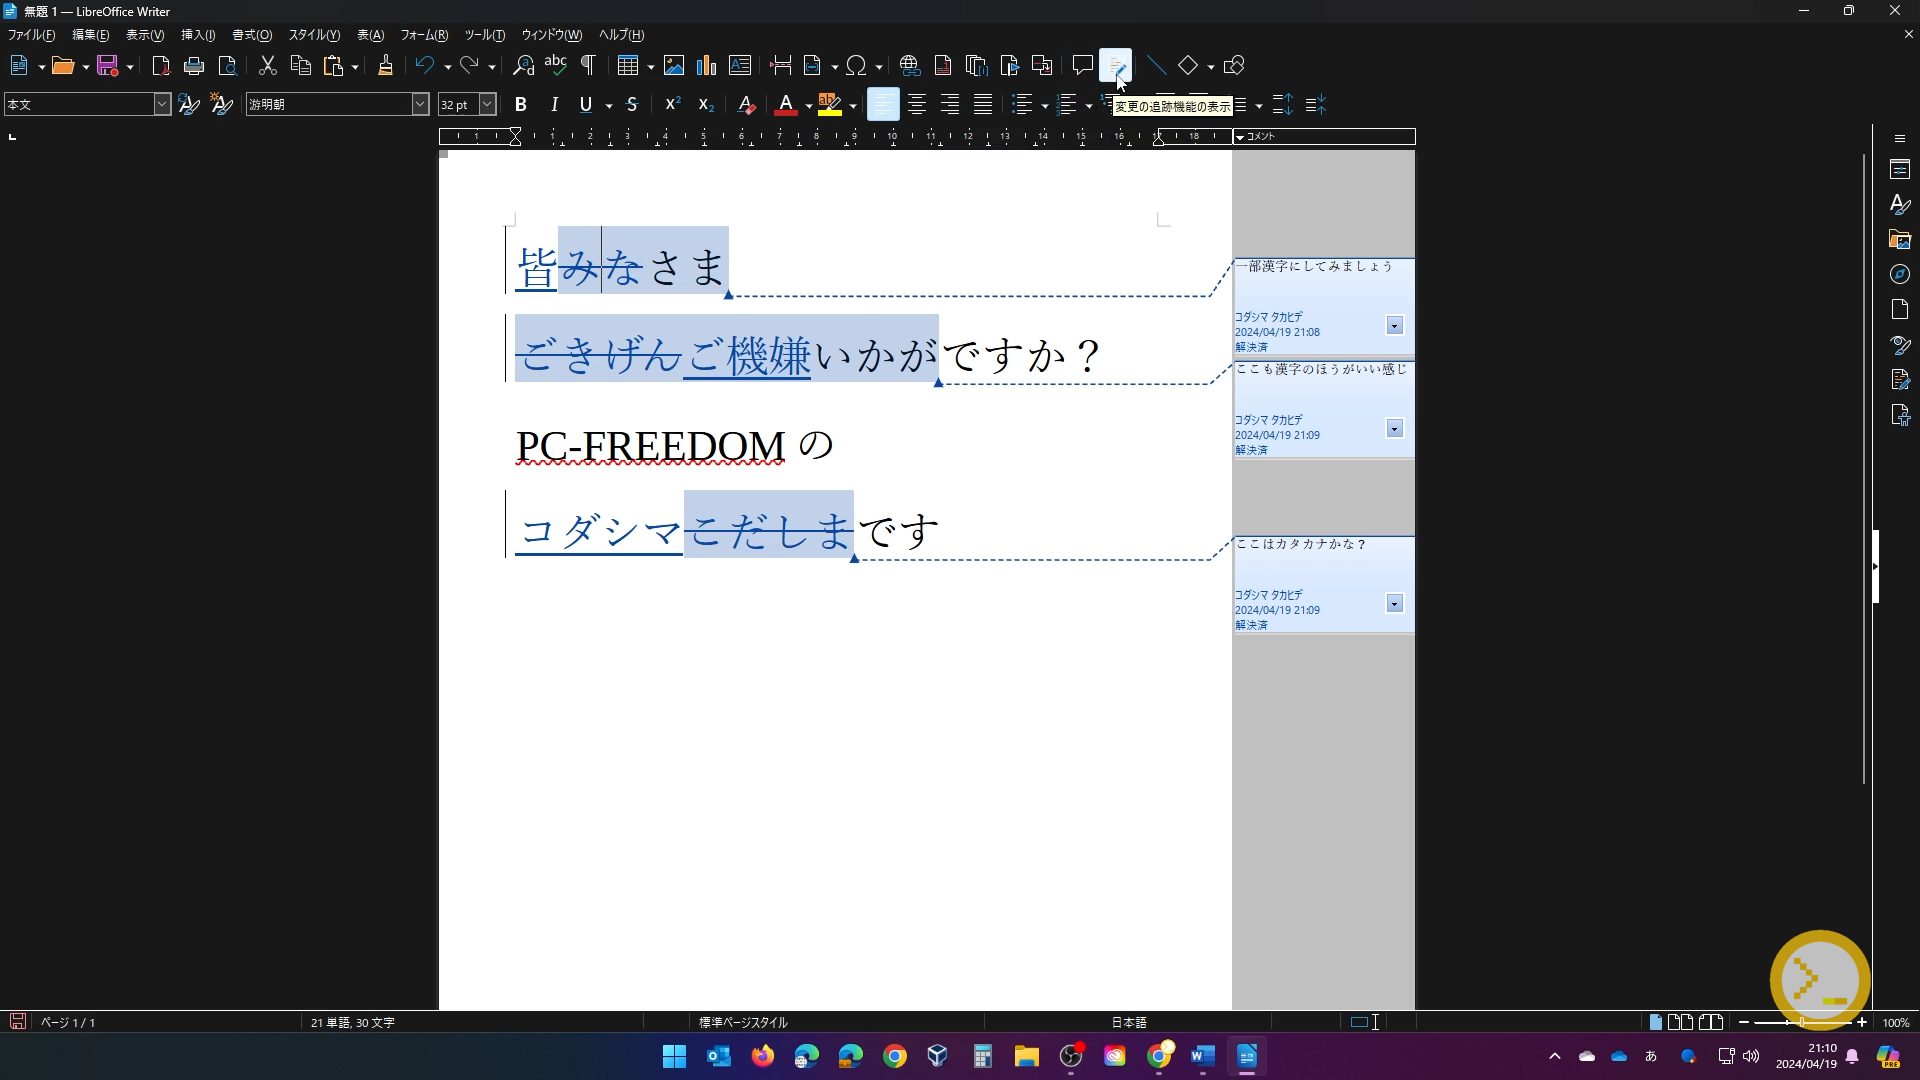Click the zoom slider in the status bar

click(1802, 1022)
